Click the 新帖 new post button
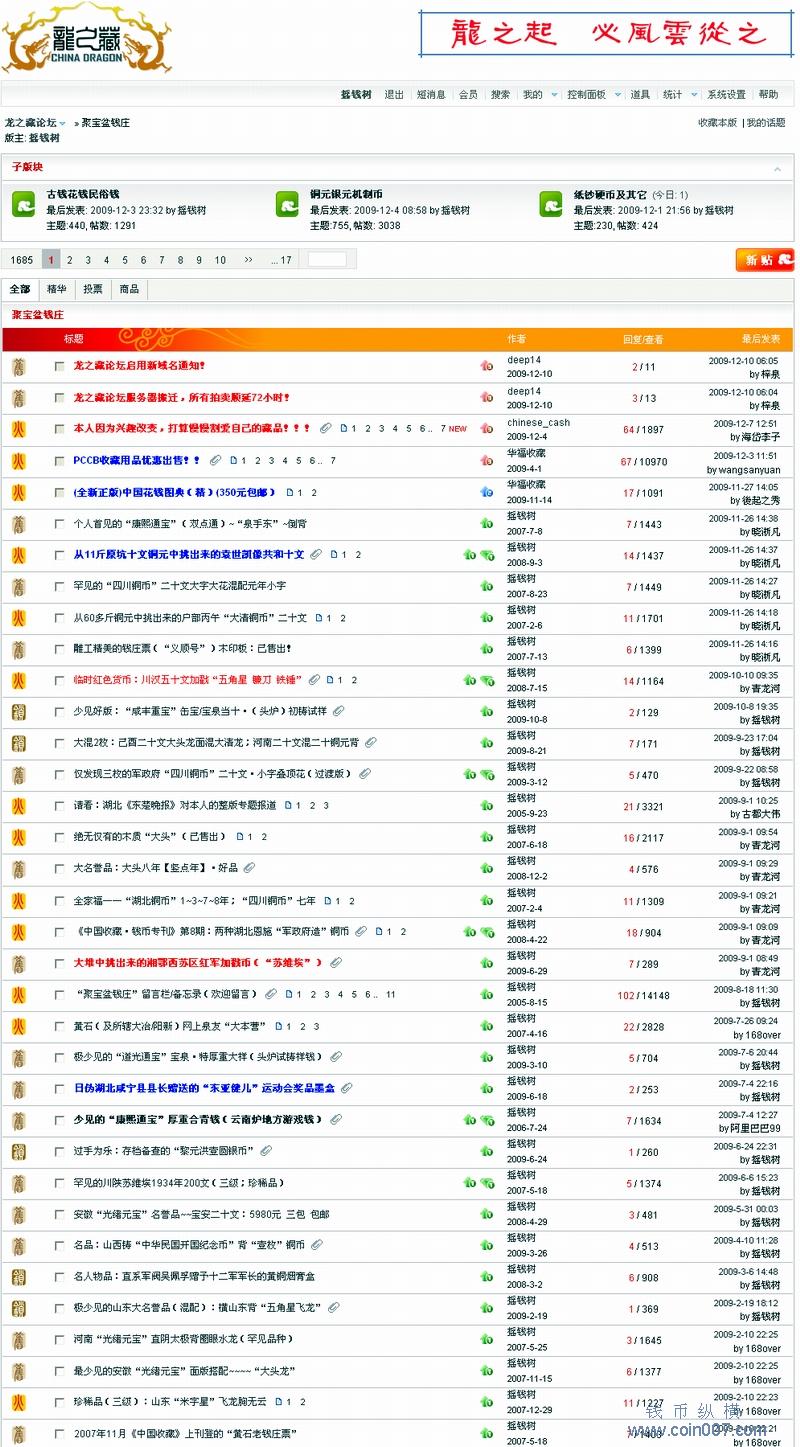The image size is (800, 1447). point(765,260)
